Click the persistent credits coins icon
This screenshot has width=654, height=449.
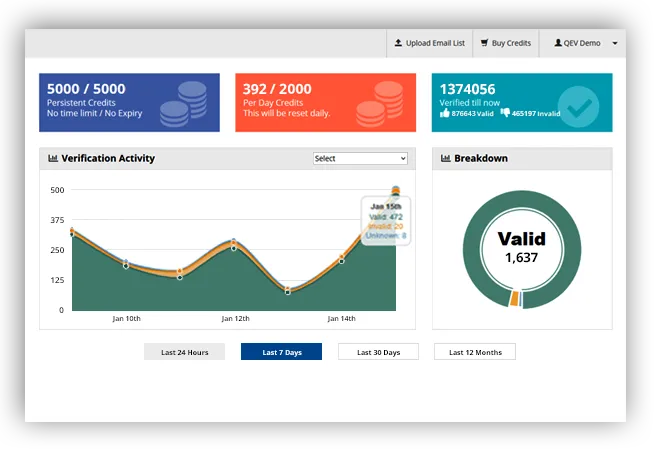[x=184, y=104]
